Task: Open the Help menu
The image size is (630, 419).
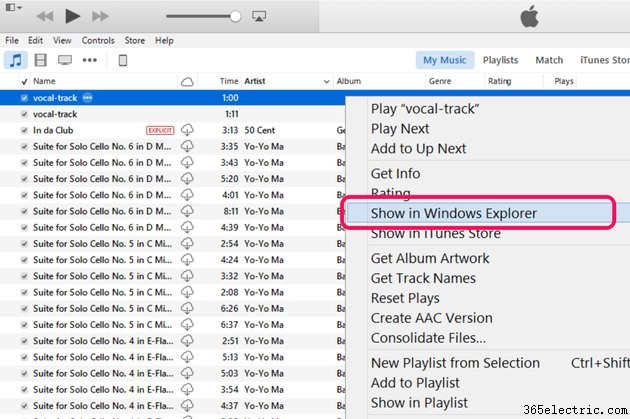Action: pyautogui.click(x=164, y=41)
